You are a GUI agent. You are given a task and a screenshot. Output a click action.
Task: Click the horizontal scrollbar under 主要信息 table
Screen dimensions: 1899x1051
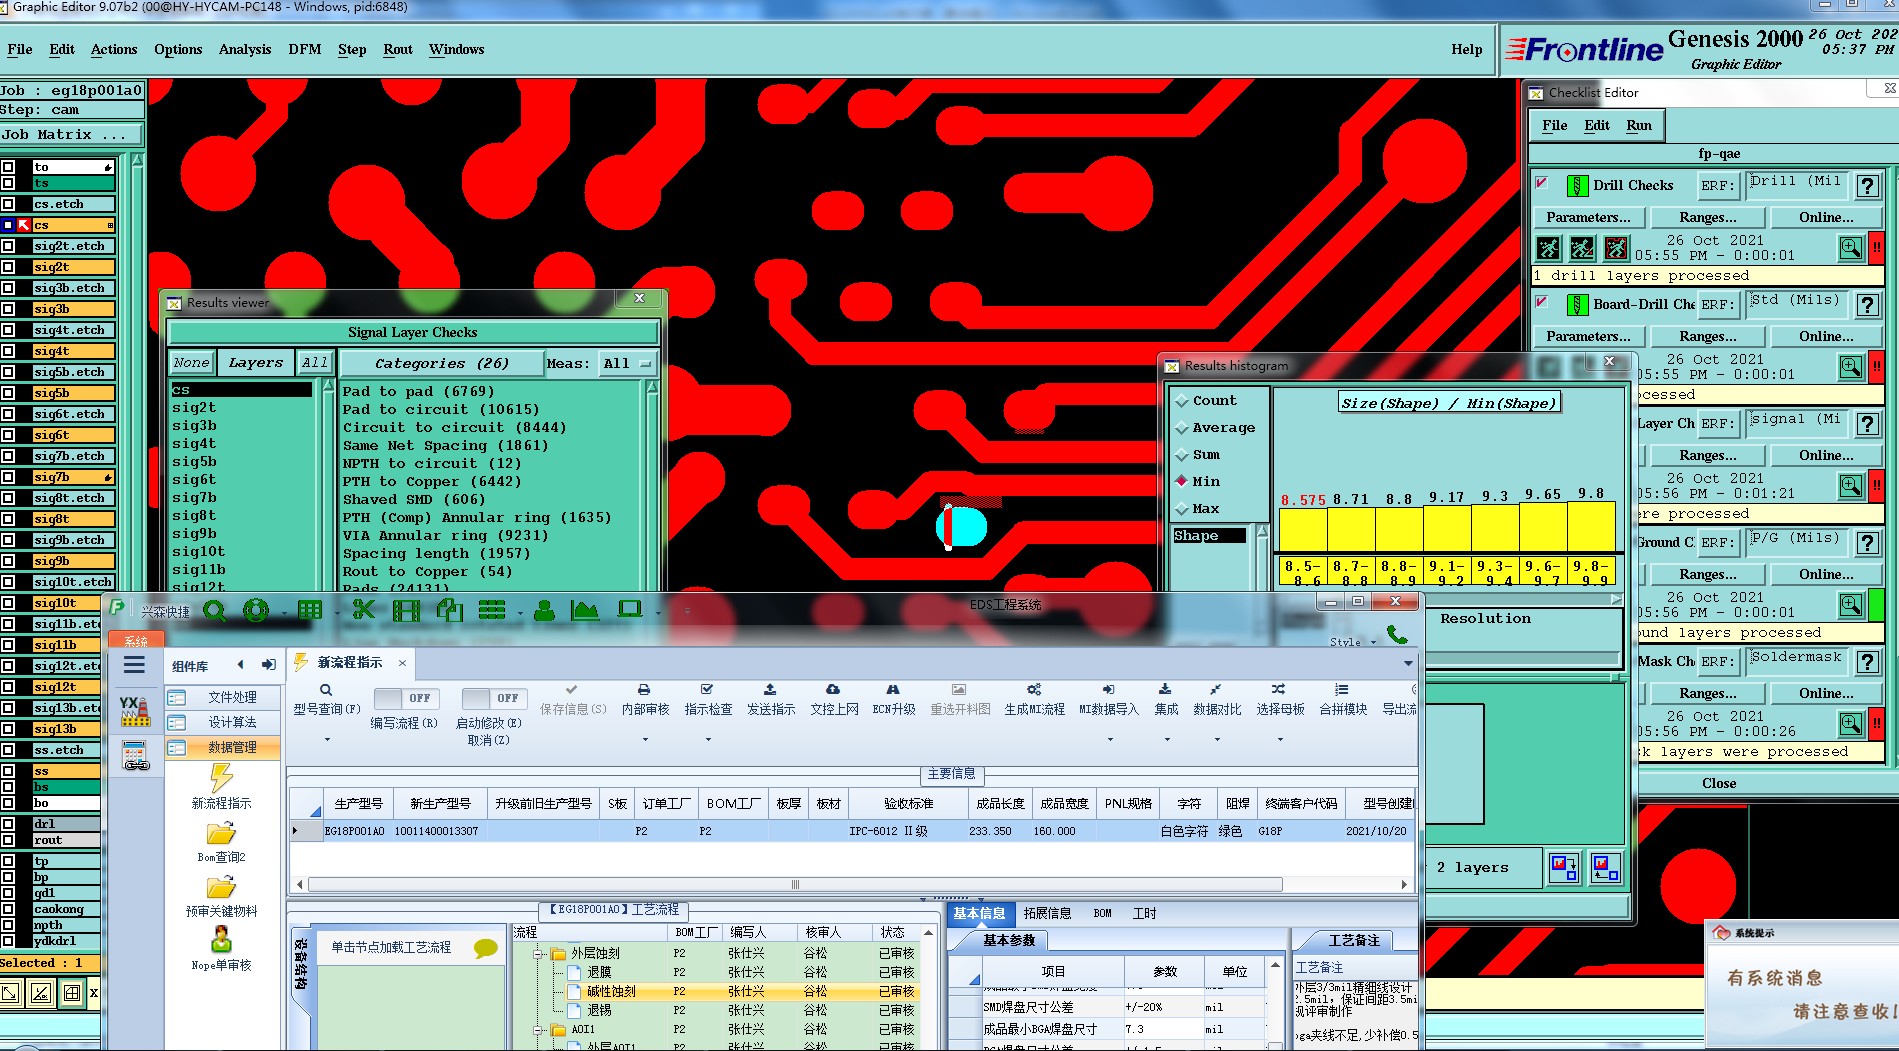pyautogui.click(x=795, y=884)
